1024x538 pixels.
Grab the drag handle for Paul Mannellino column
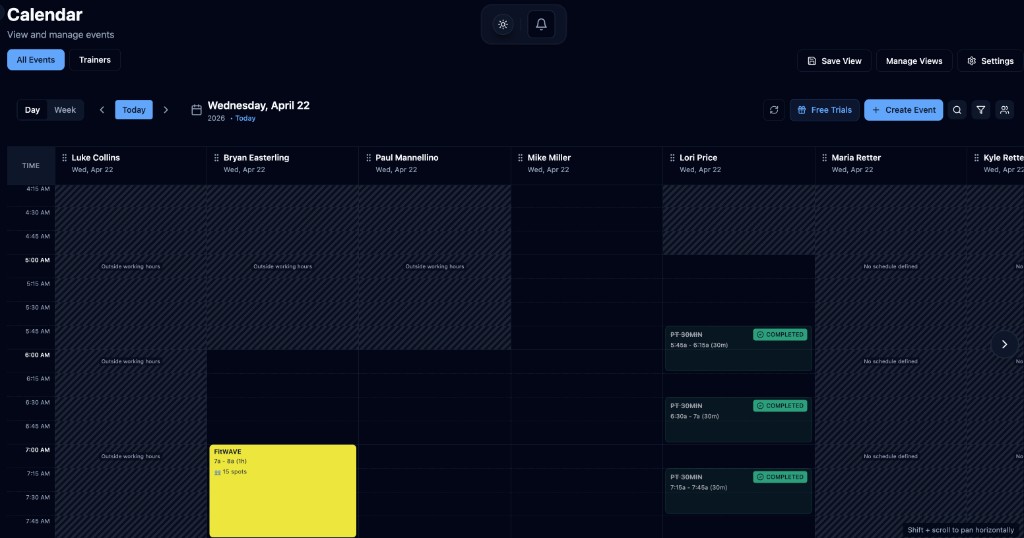tap(368, 158)
